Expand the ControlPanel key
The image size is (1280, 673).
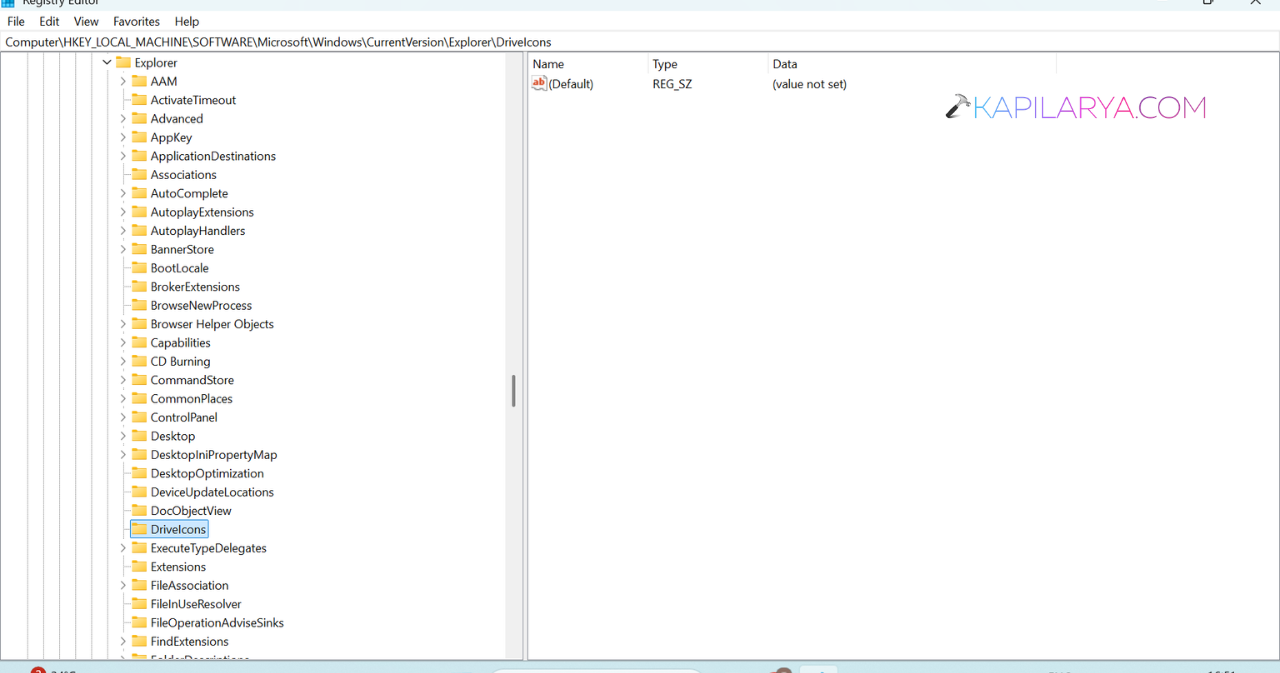point(123,418)
